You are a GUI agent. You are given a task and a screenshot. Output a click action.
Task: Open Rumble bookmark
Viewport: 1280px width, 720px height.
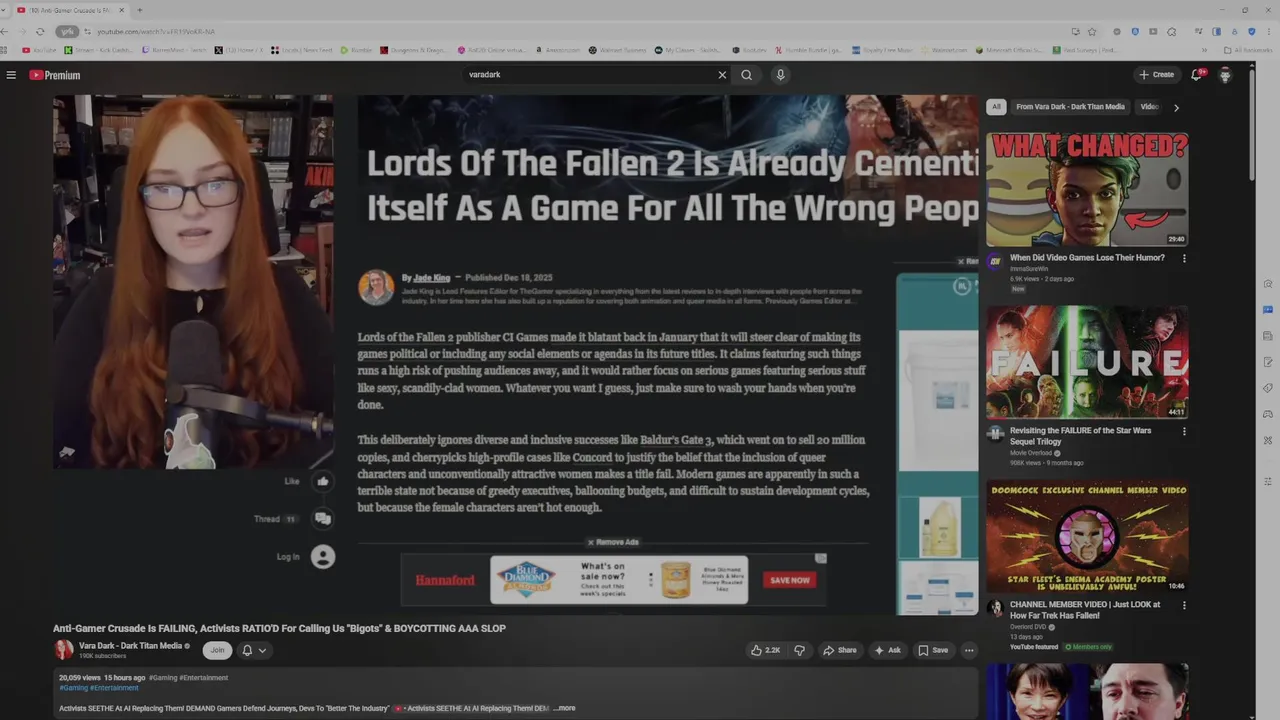pos(357,50)
